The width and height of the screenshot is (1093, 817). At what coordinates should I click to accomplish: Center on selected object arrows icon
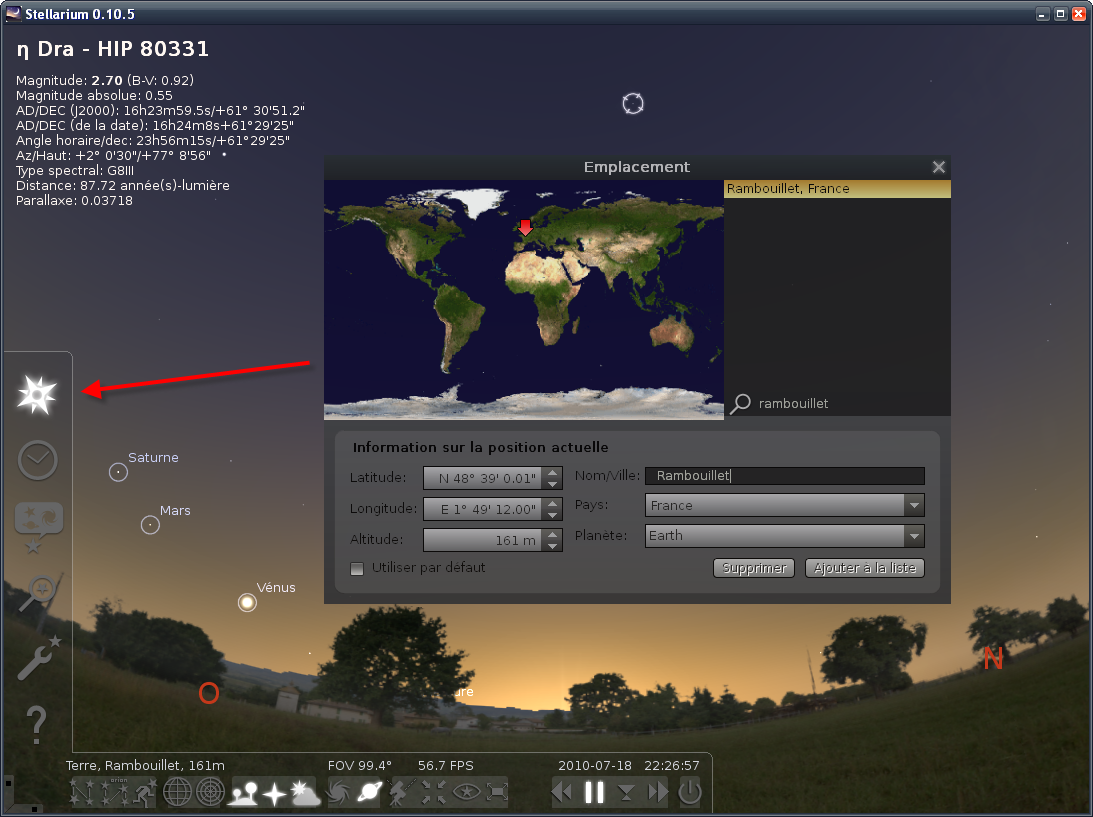coord(434,793)
